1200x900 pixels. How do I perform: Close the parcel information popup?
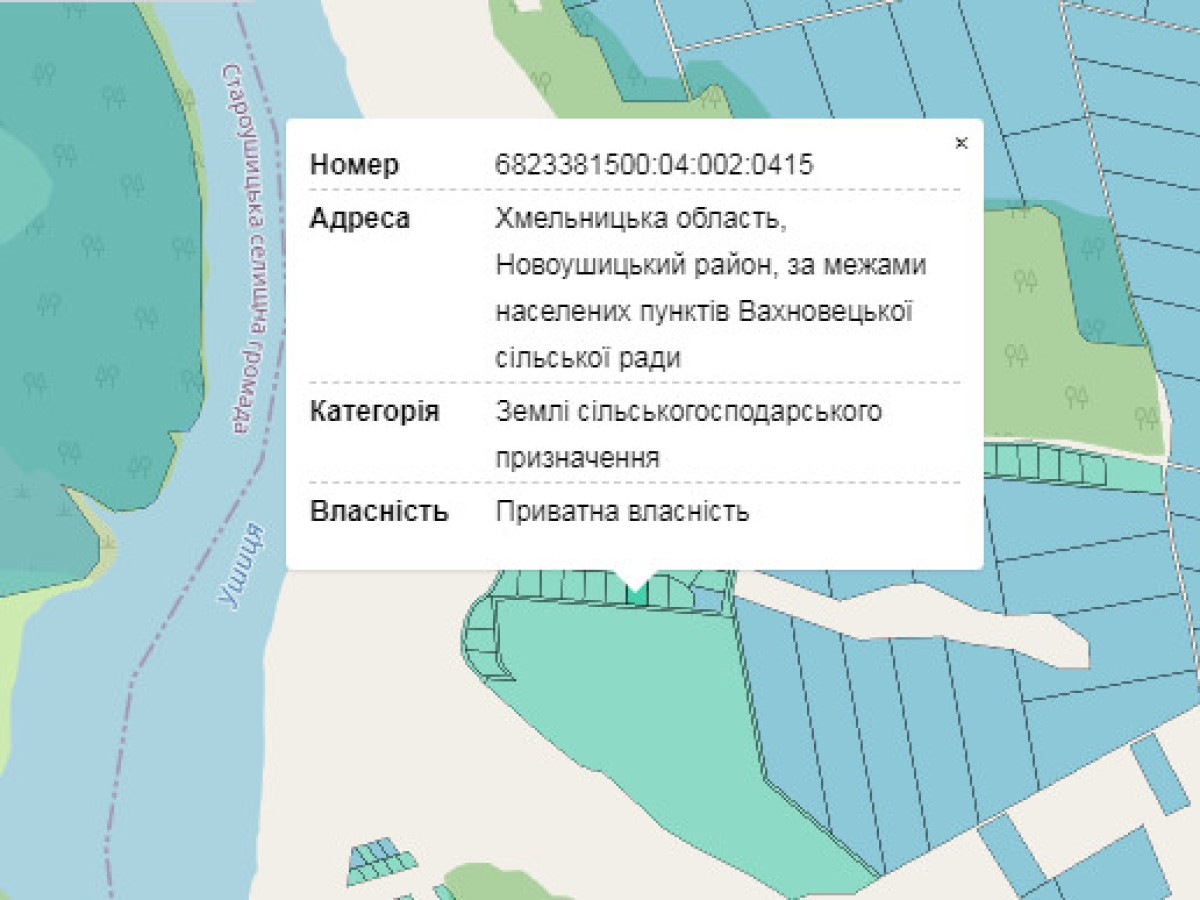click(x=961, y=143)
